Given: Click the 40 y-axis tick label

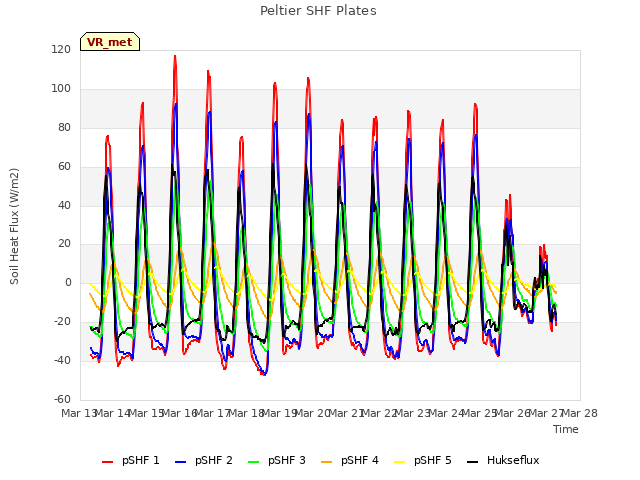Looking at the screenshot, I should coord(64,205).
